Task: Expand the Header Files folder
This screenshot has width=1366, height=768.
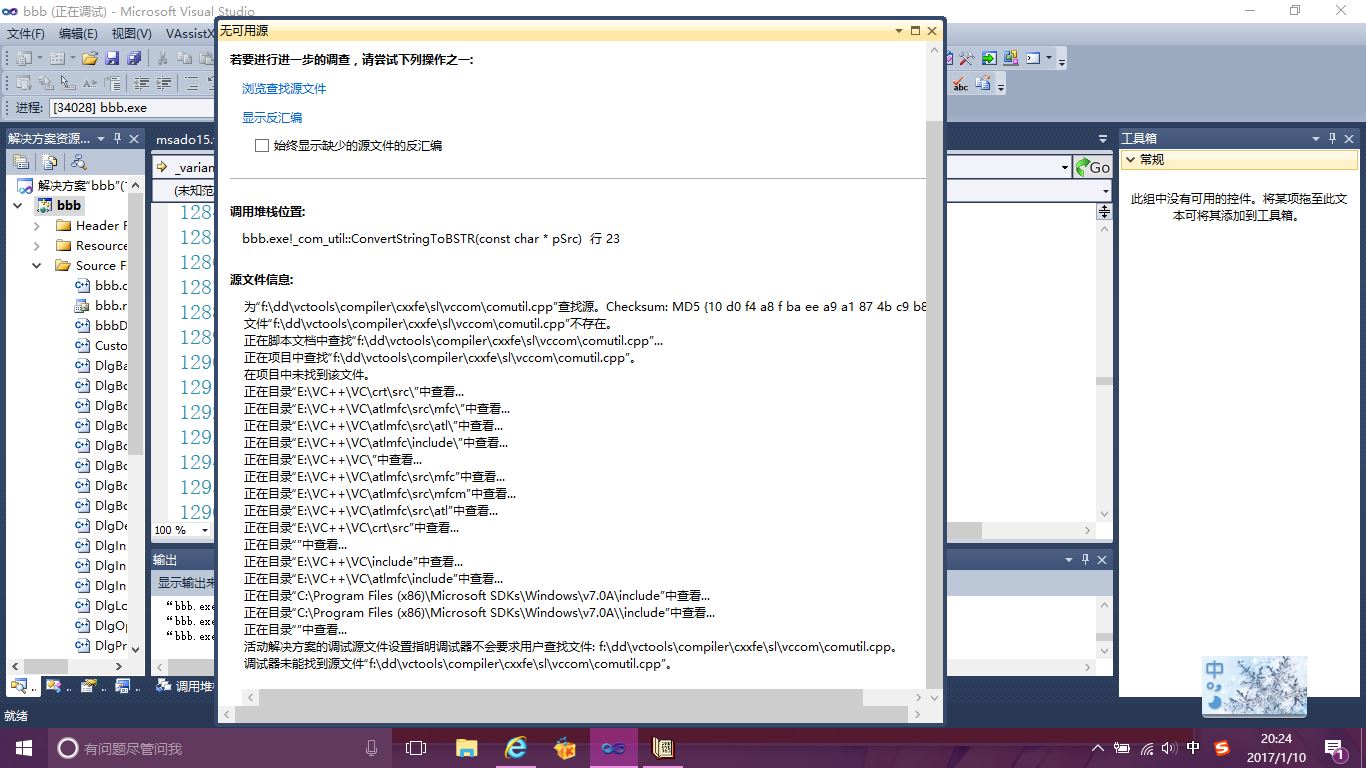Action: pyautogui.click(x=37, y=226)
